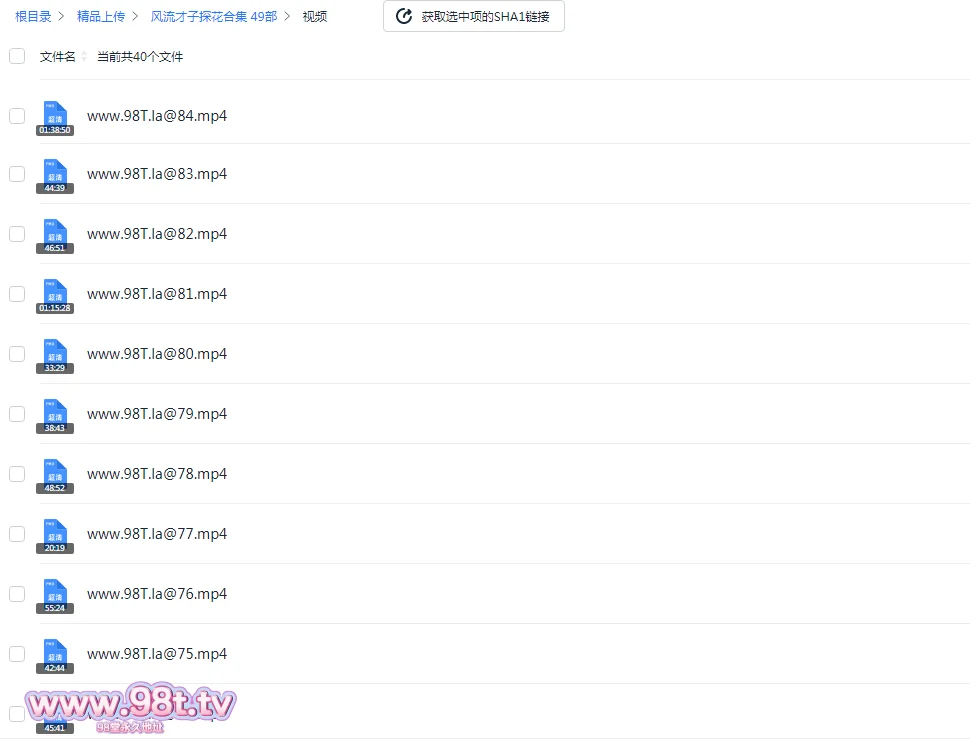The image size is (970, 742).
Task: Open the 风流才子探花合集 49部 breadcrumb link
Action: pyautogui.click(x=213, y=16)
